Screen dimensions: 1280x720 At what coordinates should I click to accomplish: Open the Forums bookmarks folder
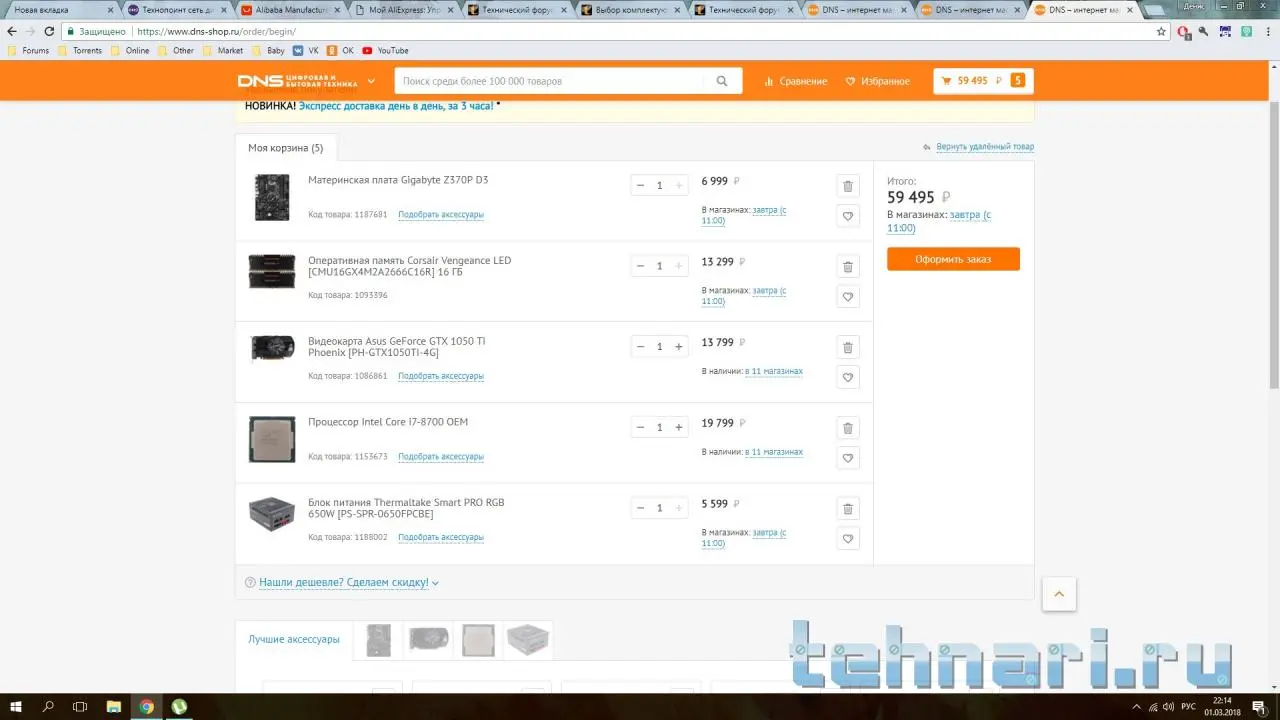point(28,50)
